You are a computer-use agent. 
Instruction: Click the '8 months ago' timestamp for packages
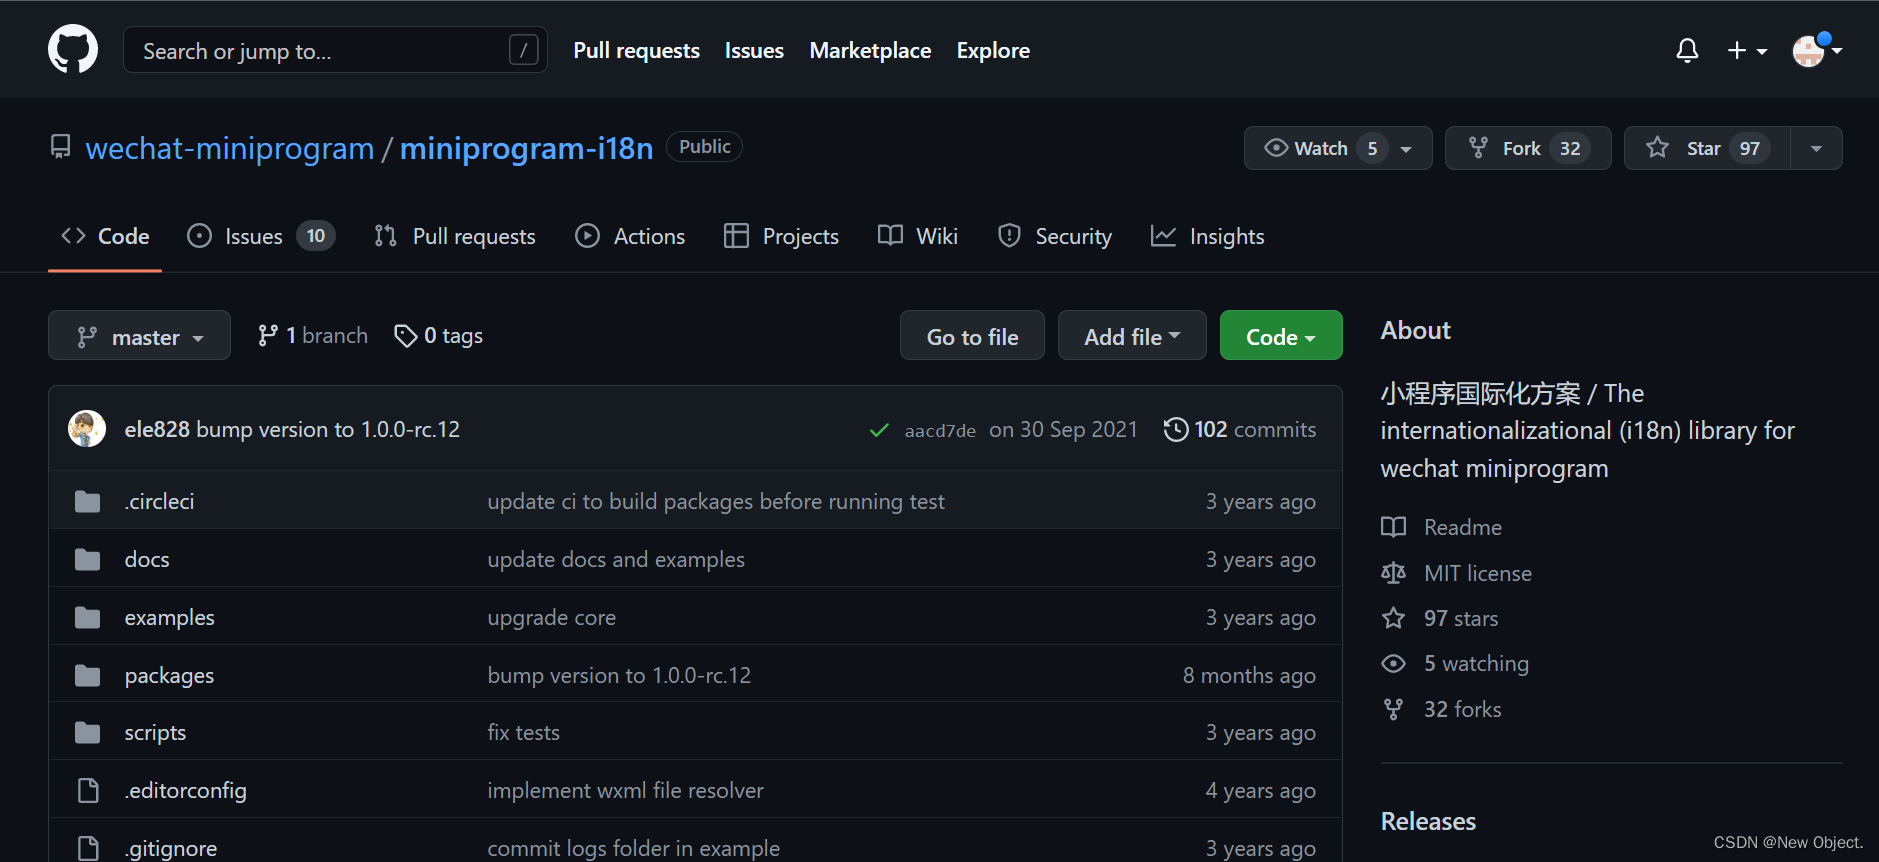[1249, 675]
